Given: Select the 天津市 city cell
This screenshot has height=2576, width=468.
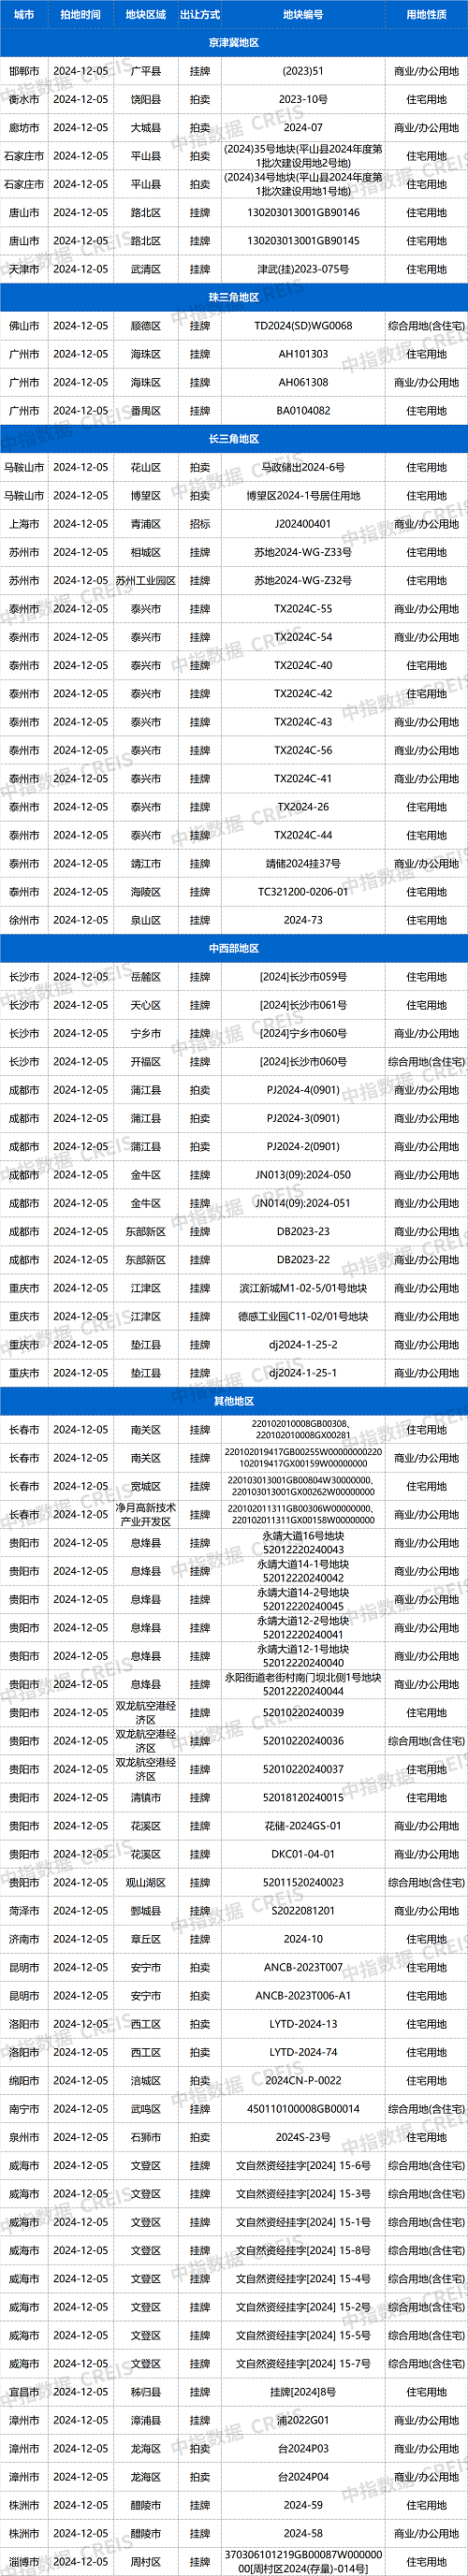Looking at the screenshot, I should (x=24, y=269).
